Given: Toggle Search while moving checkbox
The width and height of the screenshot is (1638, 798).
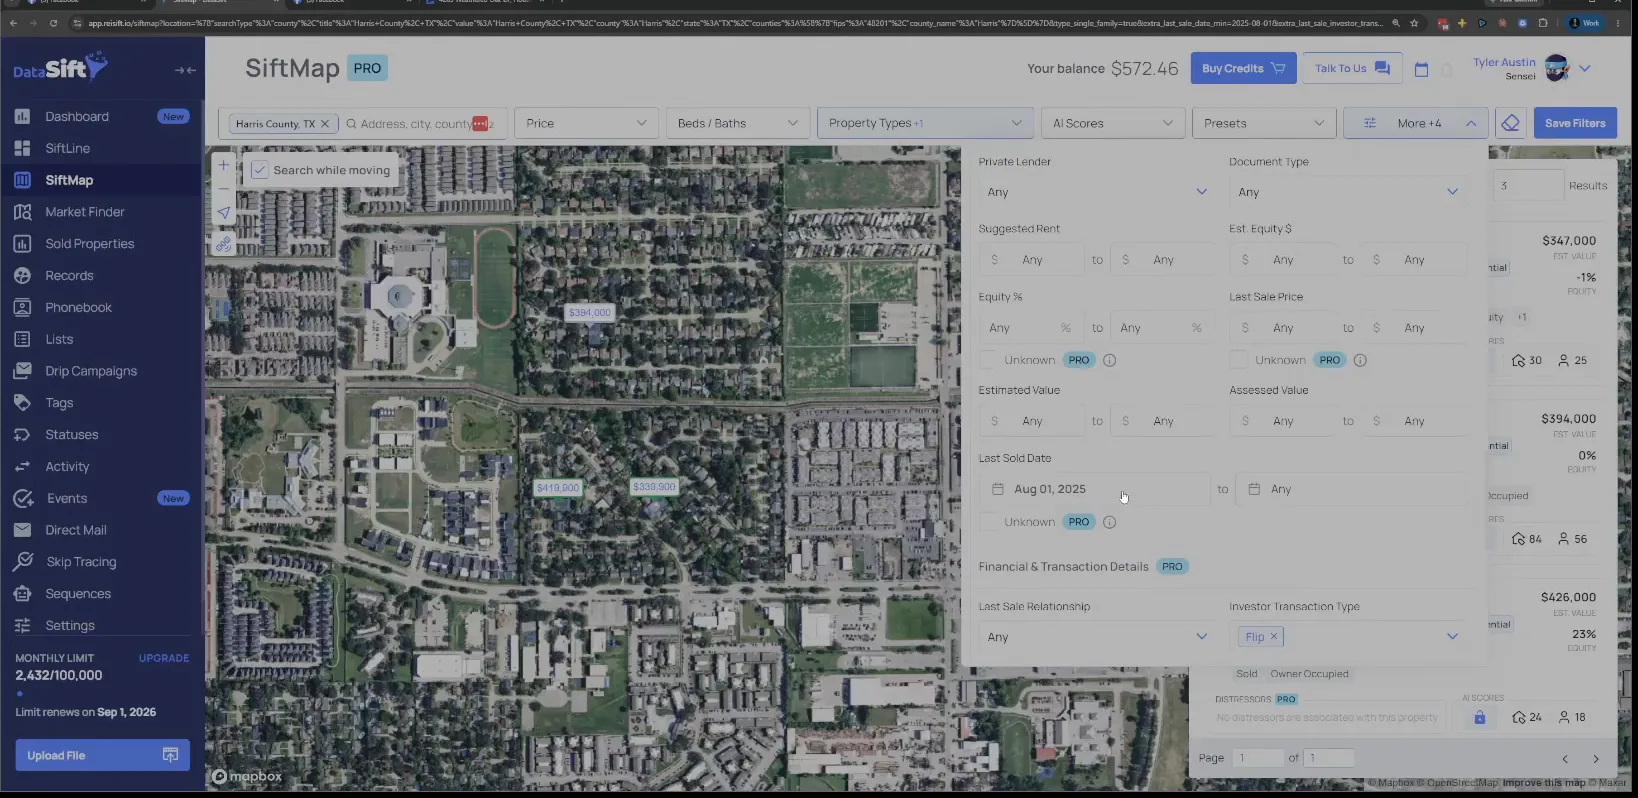Looking at the screenshot, I should [259, 170].
